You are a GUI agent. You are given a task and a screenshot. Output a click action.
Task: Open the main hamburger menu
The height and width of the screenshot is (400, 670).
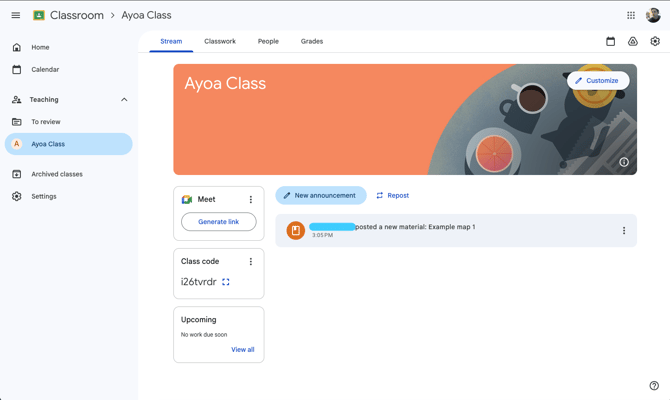(x=16, y=16)
